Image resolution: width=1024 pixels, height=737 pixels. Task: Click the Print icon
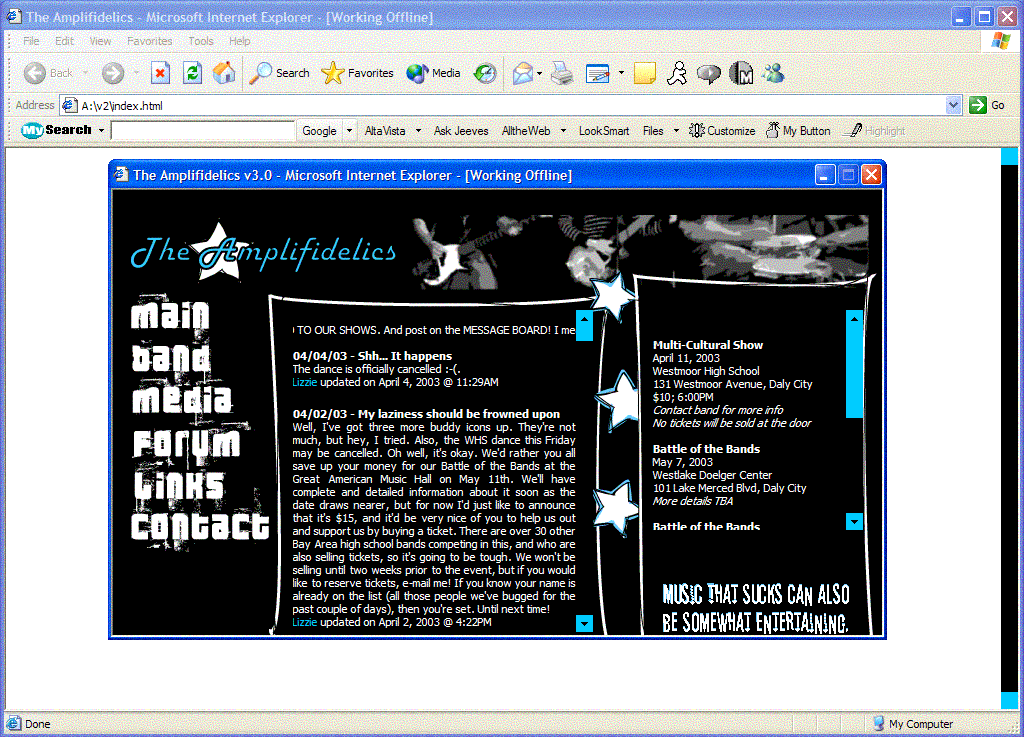pos(562,73)
